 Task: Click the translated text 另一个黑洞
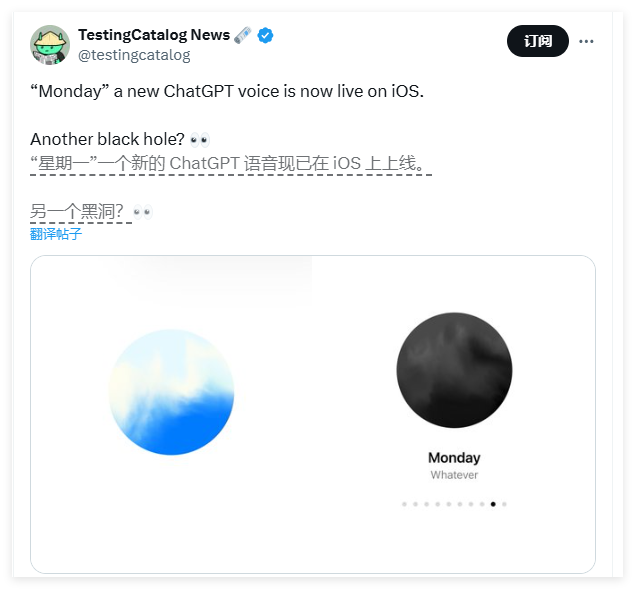[x=77, y=212]
